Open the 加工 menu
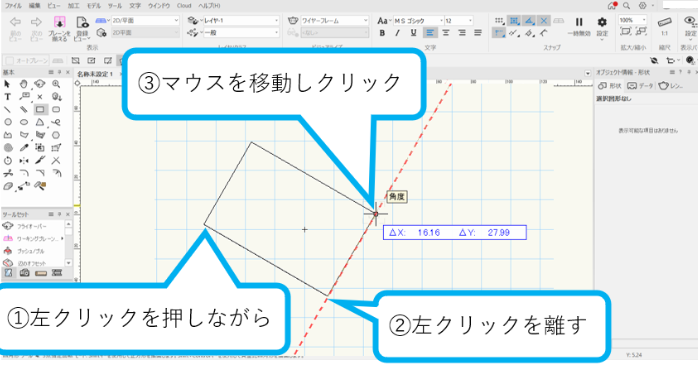The height and width of the screenshot is (365, 698). coord(73,6)
